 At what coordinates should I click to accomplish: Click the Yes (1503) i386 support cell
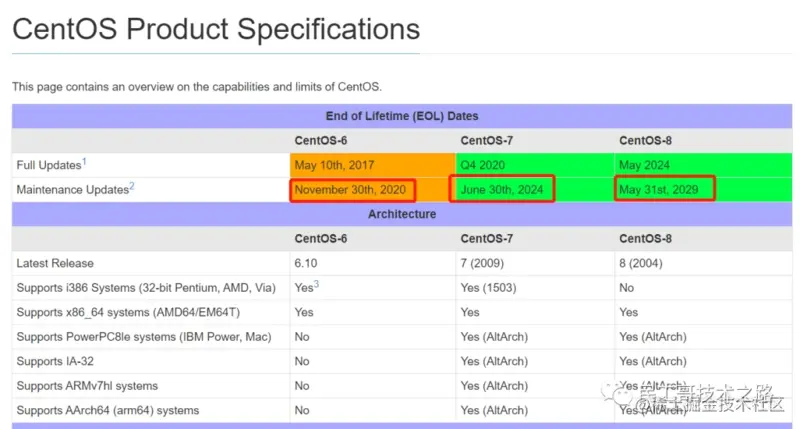click(488, 288)
